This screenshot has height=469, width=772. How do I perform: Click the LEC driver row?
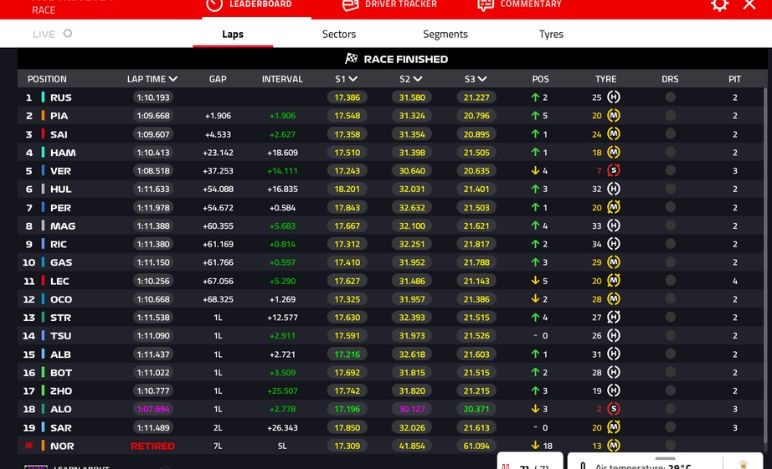pos(60,281)
